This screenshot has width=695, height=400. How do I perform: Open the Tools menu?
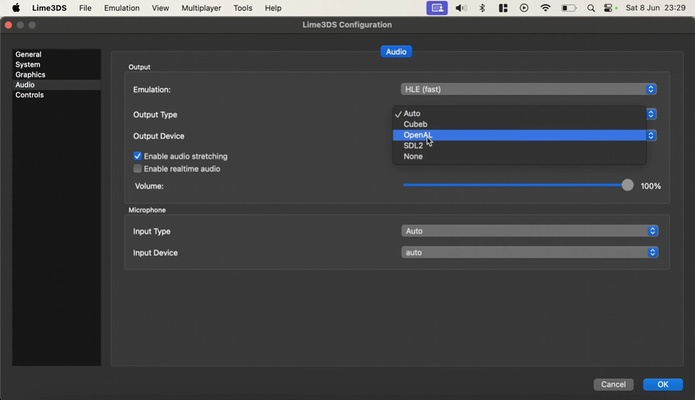click(x=242, y=8)
